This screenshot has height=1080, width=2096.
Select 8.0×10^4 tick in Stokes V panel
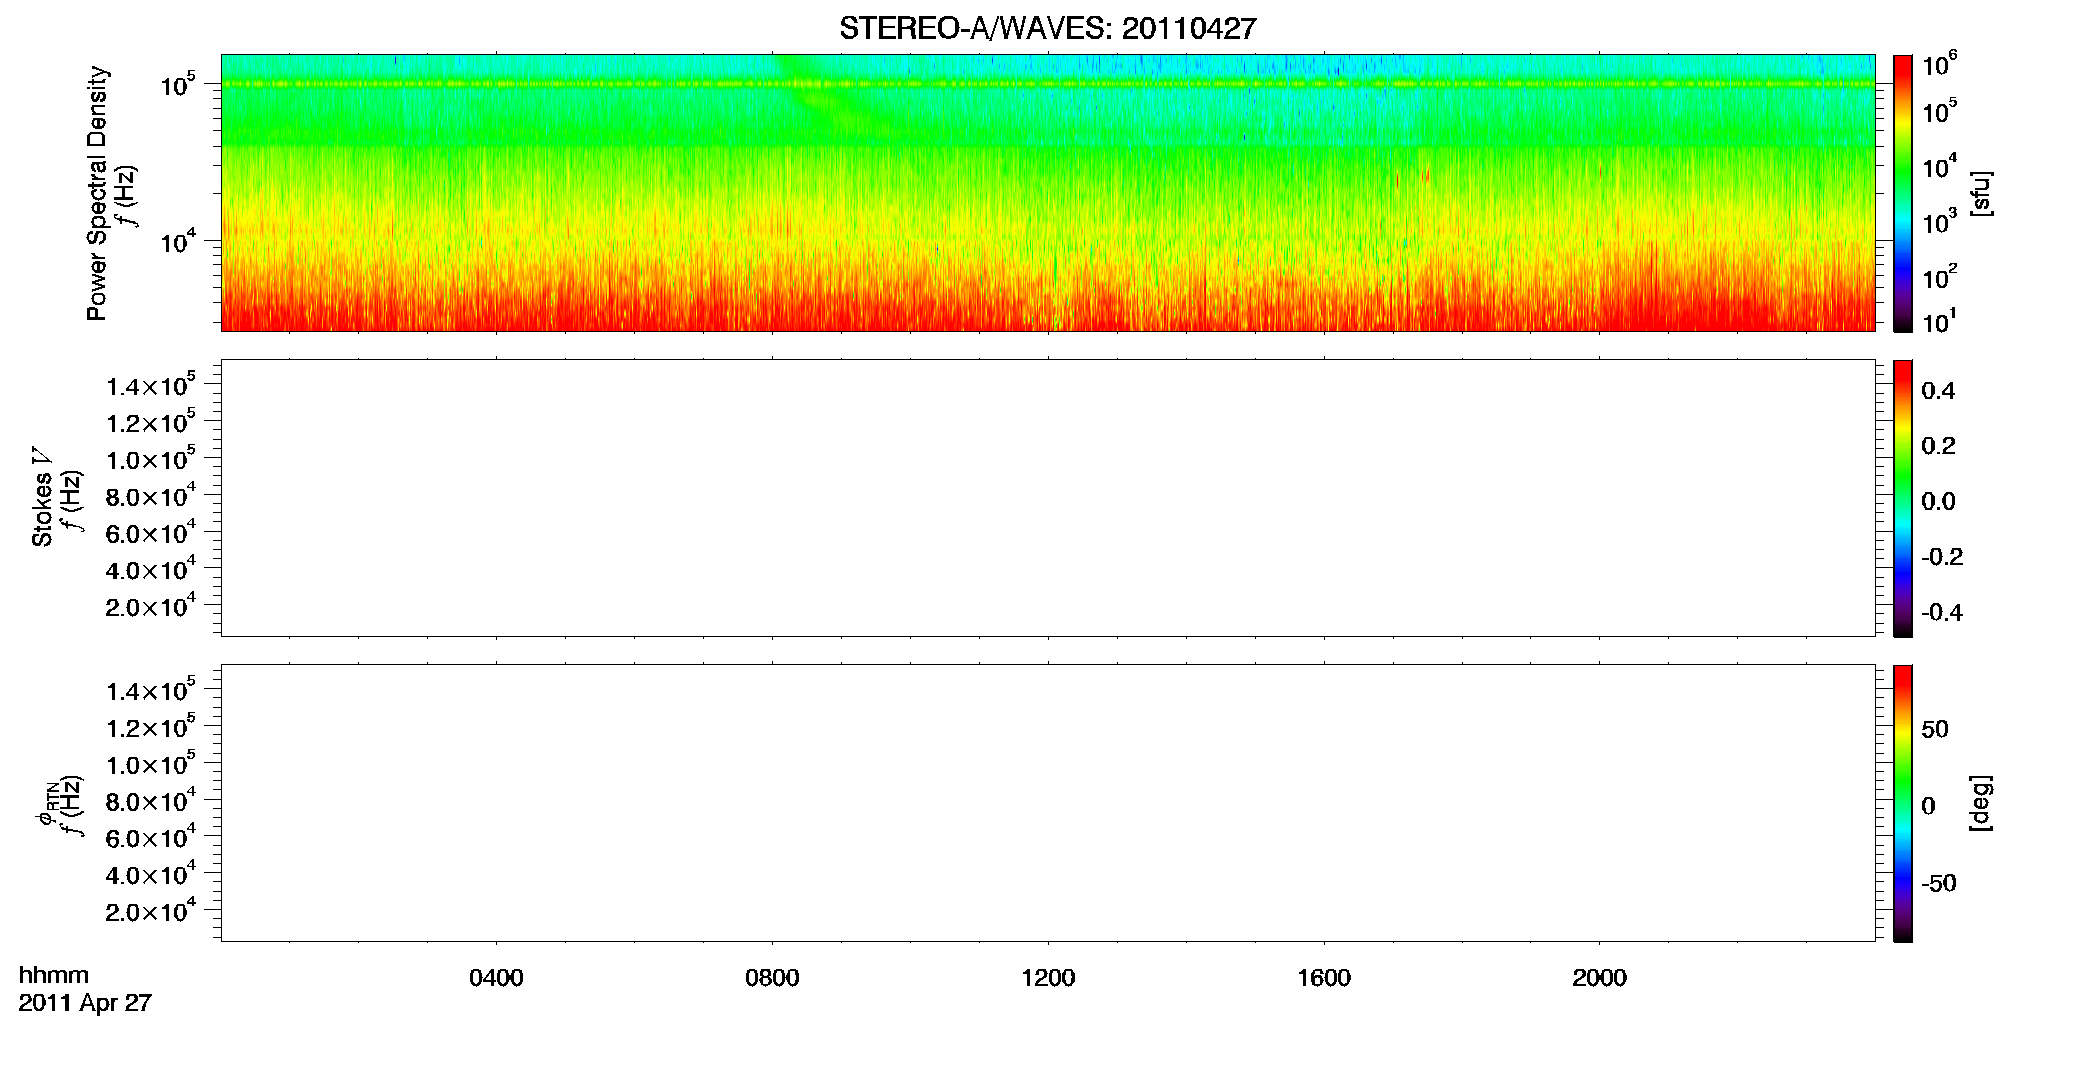150,495
